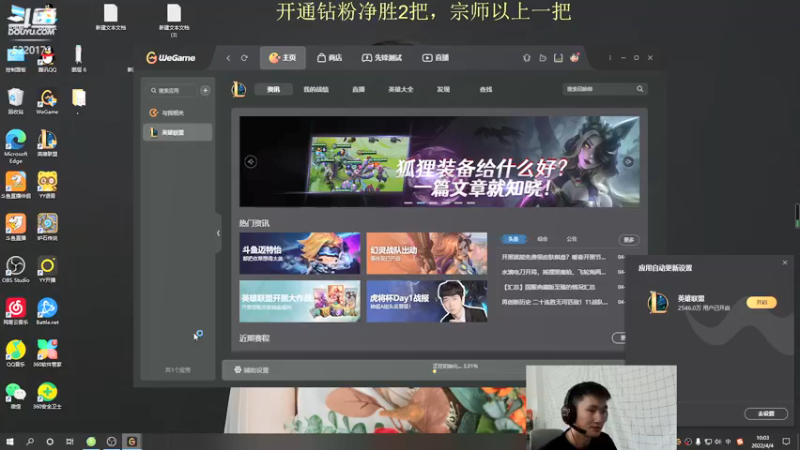Viewport: 800px width, 450px height.
Task: Switch to the 发现 tab
Action: pos(443,89)
